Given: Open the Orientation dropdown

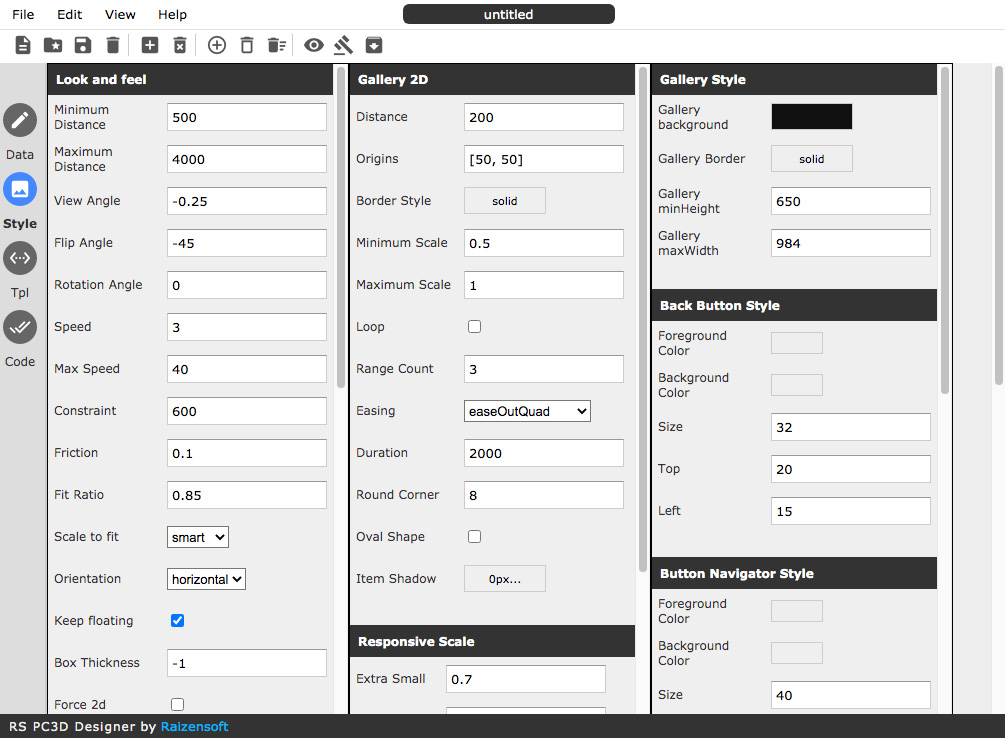Looking at the screenshot, I should (x=206, y=579).
